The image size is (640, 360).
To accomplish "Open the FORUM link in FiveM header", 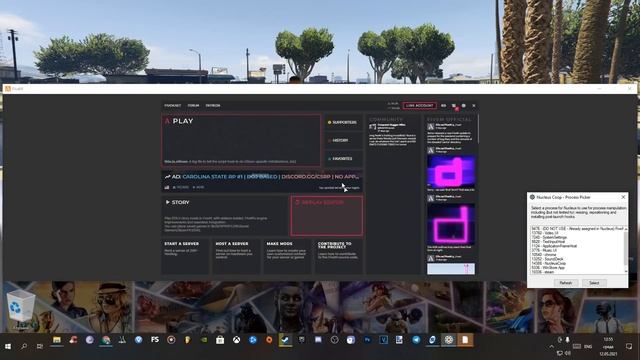I will (193, 106).
